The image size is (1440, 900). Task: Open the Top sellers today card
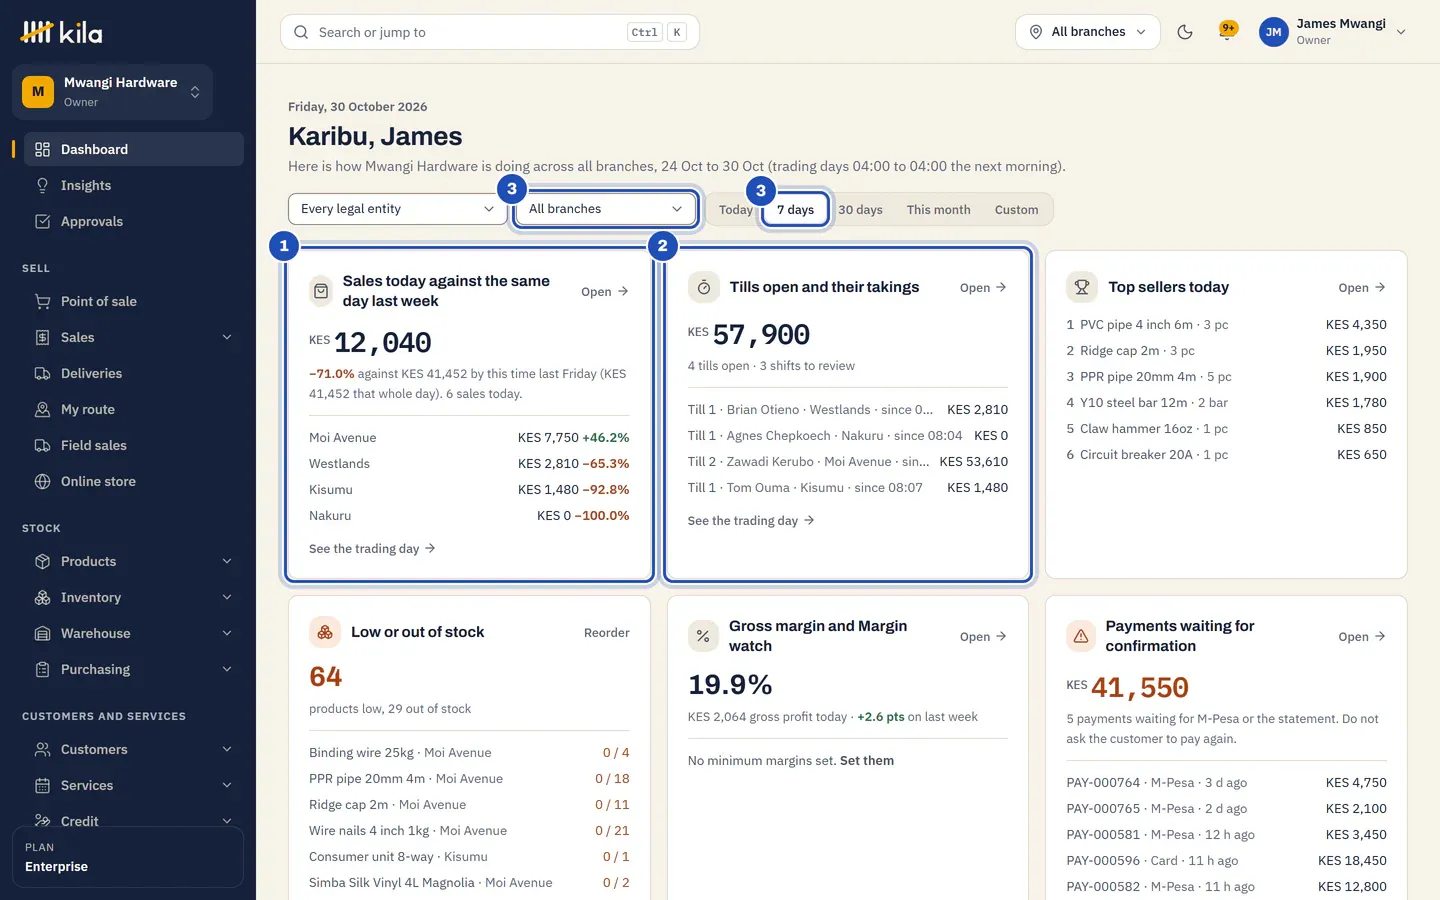click(1362, 288)
